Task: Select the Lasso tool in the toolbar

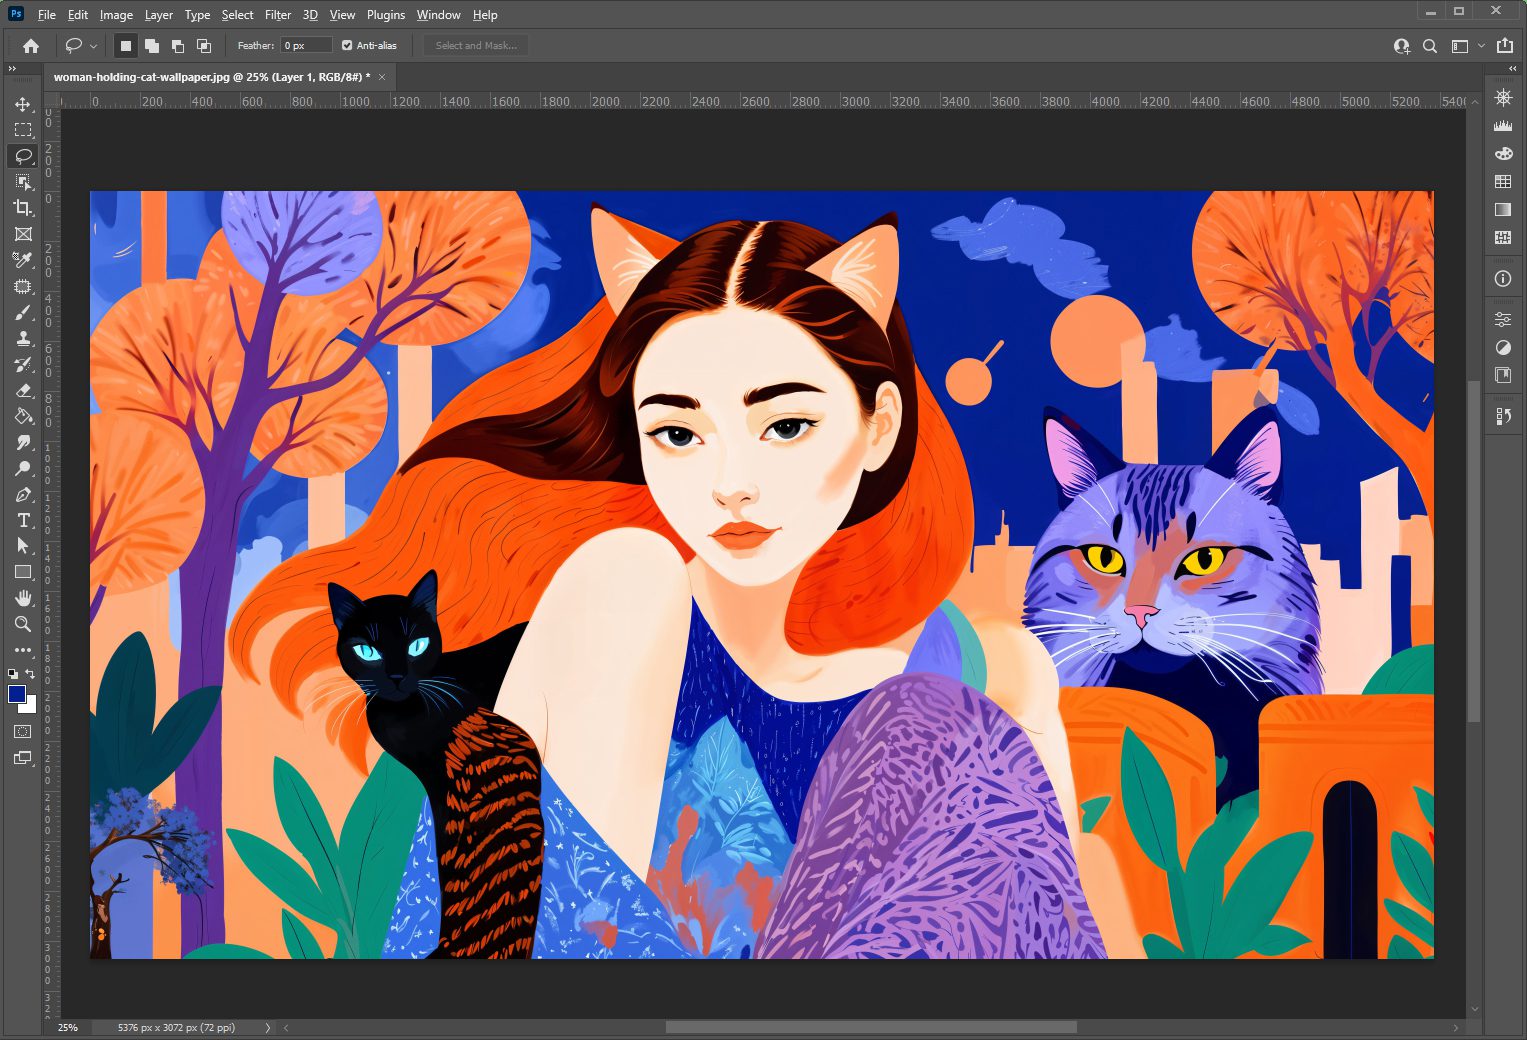Action: tap(23, 156)
